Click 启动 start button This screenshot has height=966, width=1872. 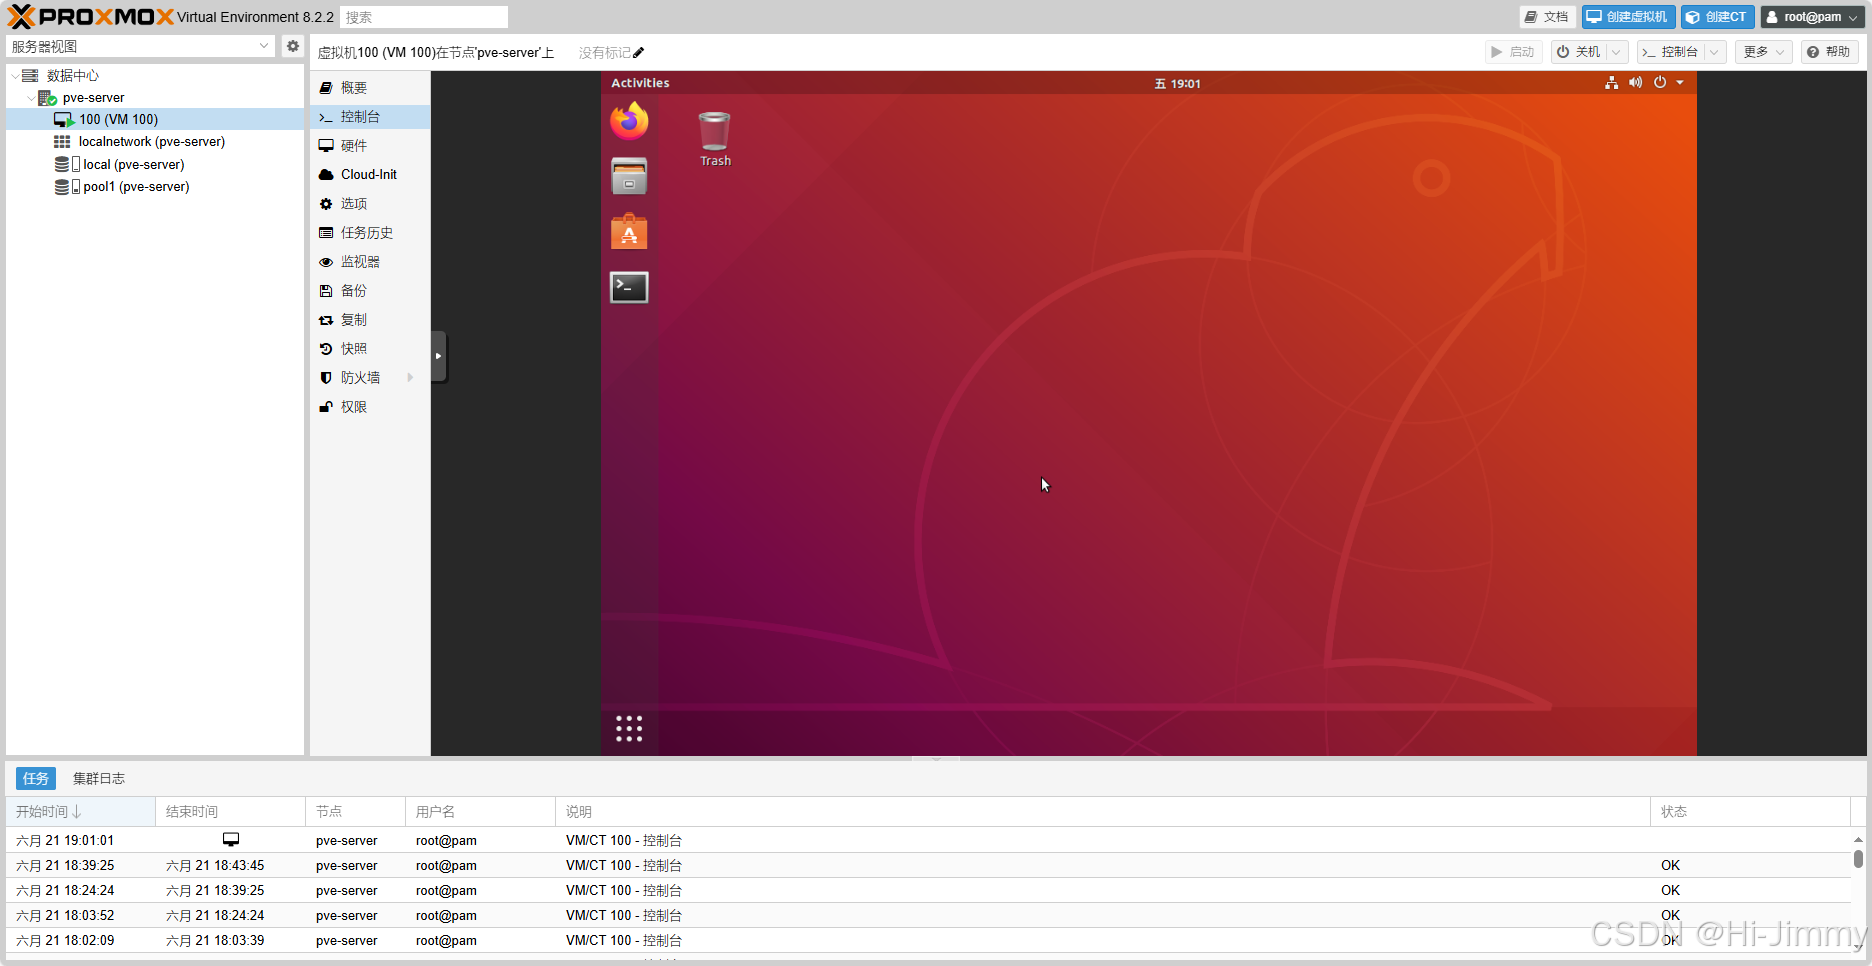point(1512,52)
